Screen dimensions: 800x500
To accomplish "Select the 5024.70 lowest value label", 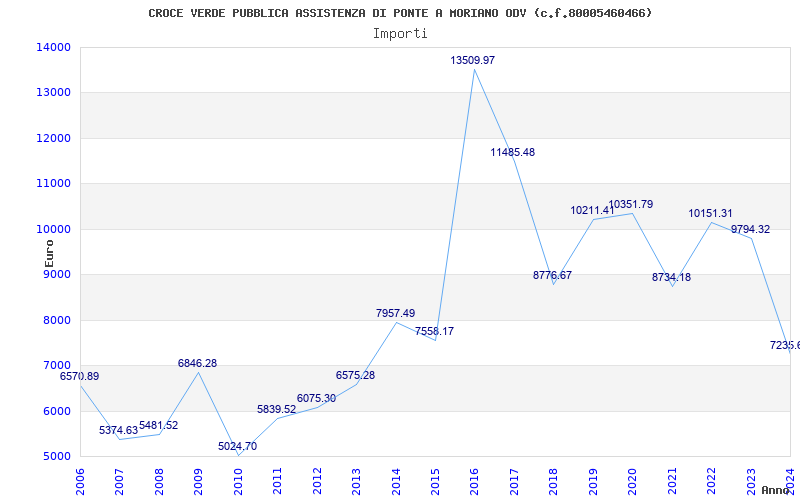I will (237, 446).
